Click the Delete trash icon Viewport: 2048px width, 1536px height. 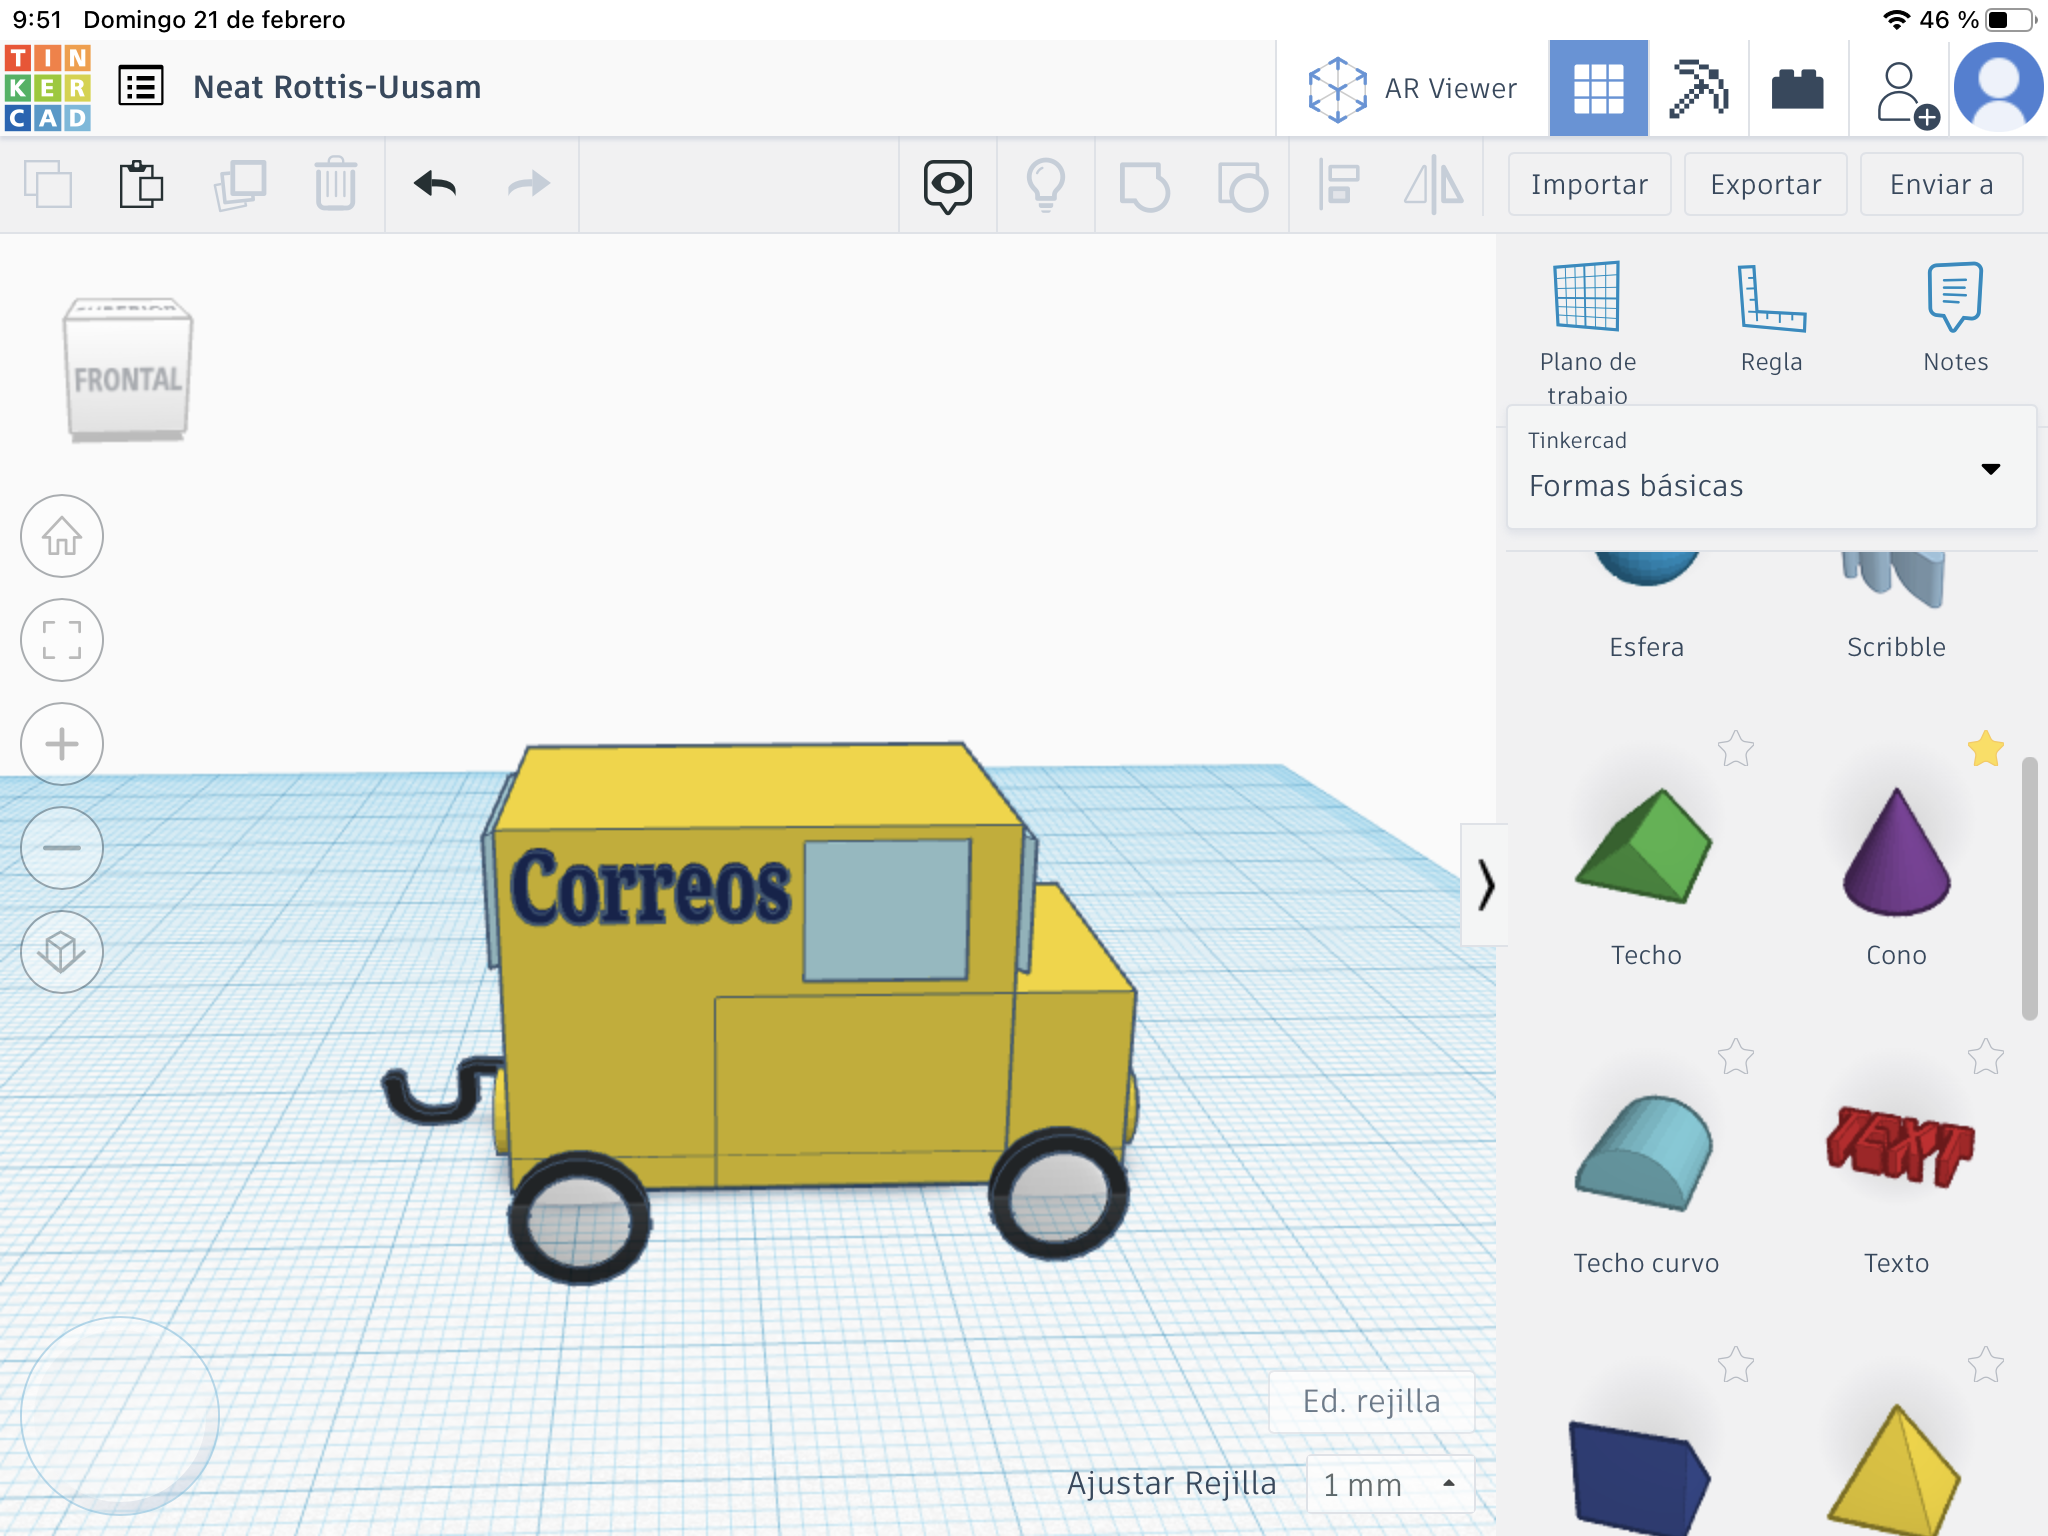point(335,184)
